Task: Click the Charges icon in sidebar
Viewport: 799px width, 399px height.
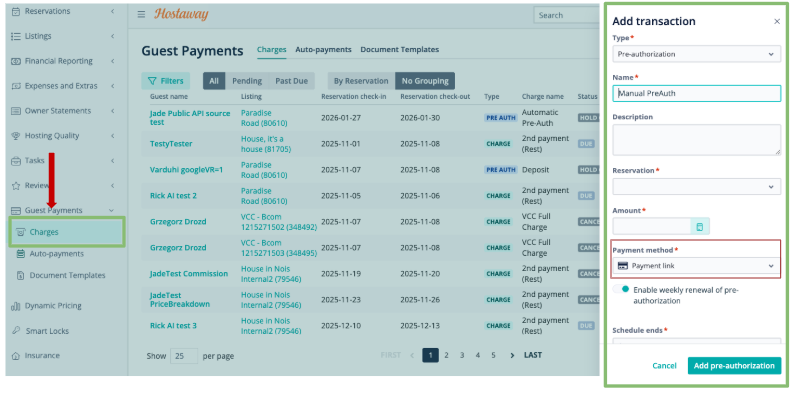Action: [x=20, y=232]
